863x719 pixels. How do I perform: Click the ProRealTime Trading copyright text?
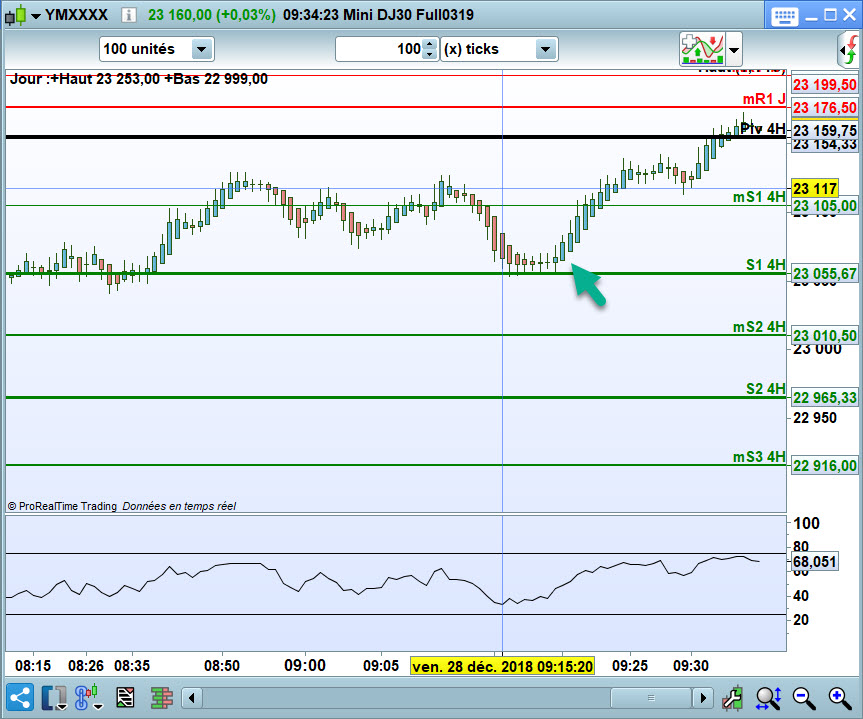click(62, 506)
